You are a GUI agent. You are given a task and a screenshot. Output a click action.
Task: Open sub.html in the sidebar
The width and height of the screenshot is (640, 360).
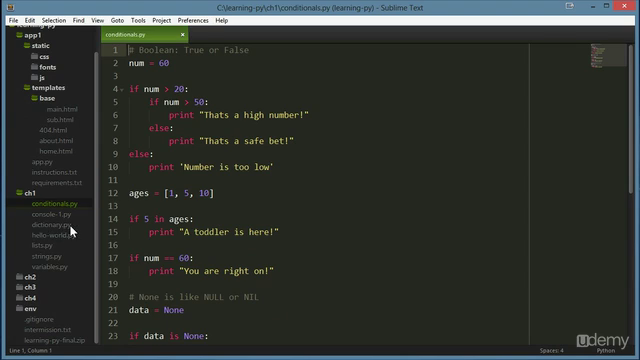[x=60, y=120]
